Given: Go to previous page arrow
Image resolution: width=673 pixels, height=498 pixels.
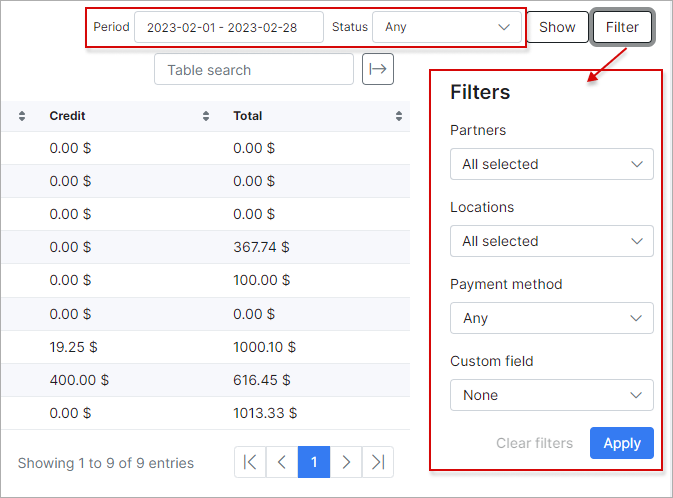Looking at the screenshot, I should [282, 462].
